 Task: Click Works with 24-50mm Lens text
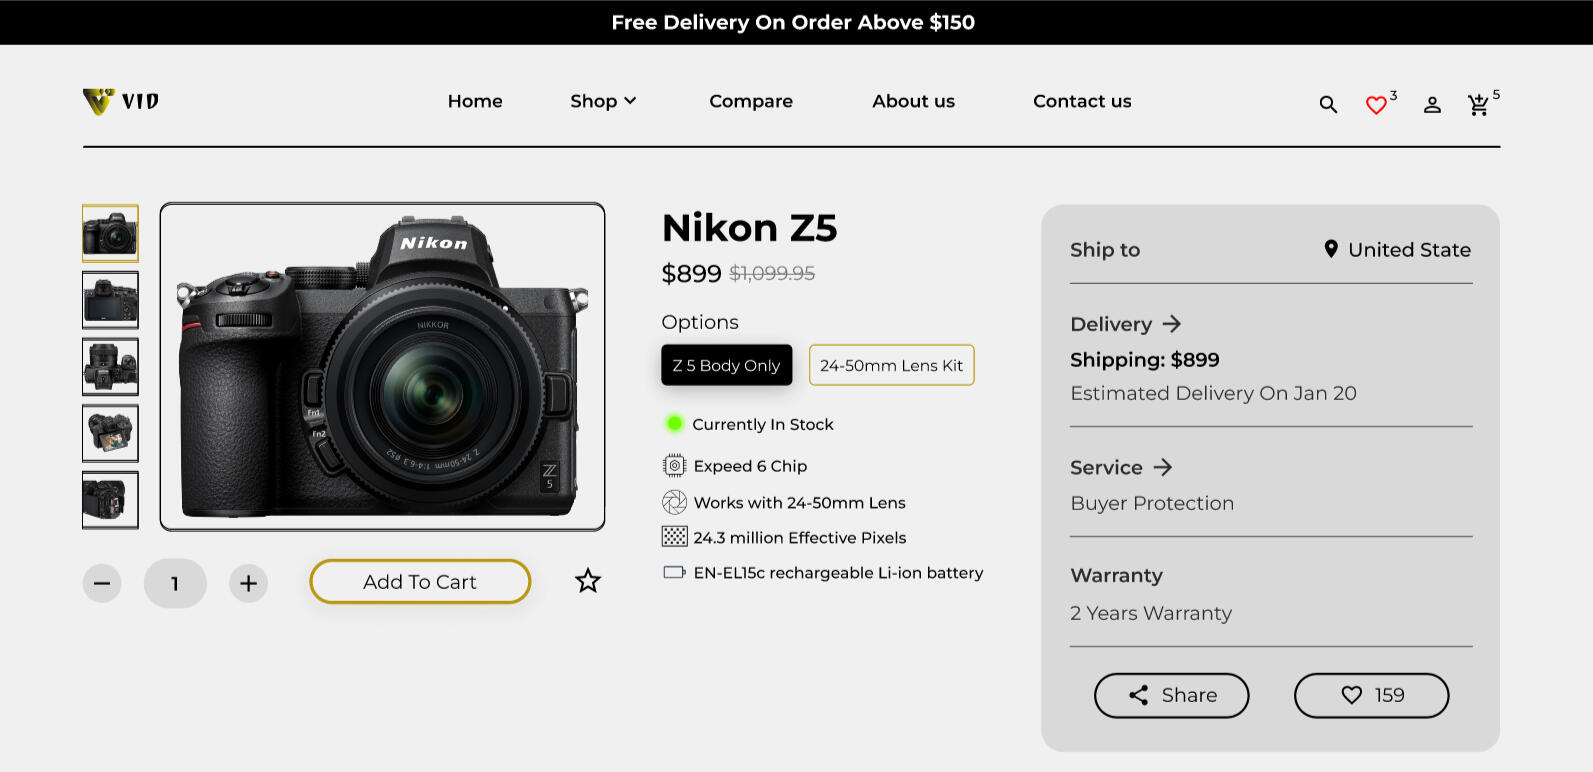pyautogui.click(x=800, y=502)
